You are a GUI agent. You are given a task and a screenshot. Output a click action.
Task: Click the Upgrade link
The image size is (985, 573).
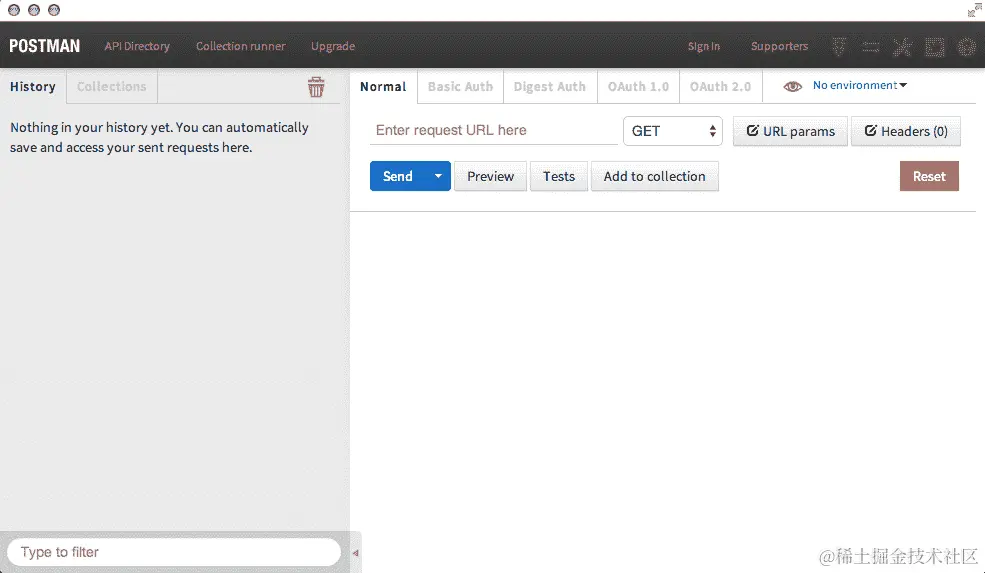(333, 46)
